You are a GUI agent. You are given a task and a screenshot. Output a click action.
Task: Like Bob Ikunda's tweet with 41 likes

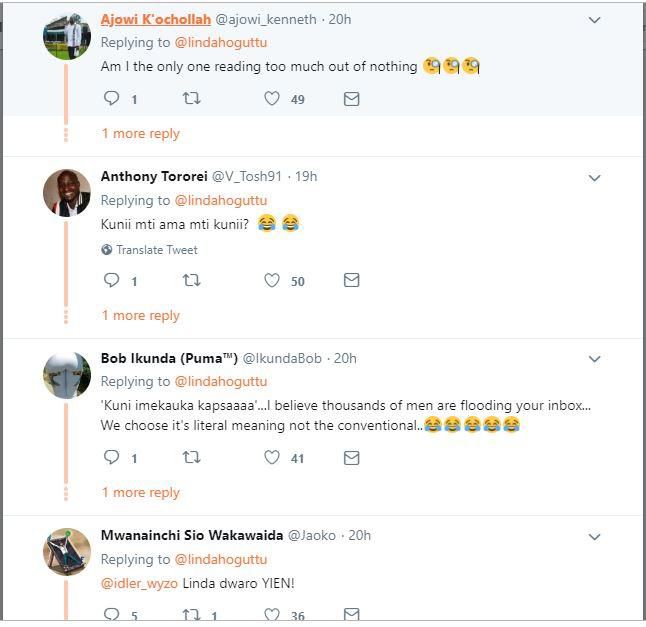click(x=272, y=458)
